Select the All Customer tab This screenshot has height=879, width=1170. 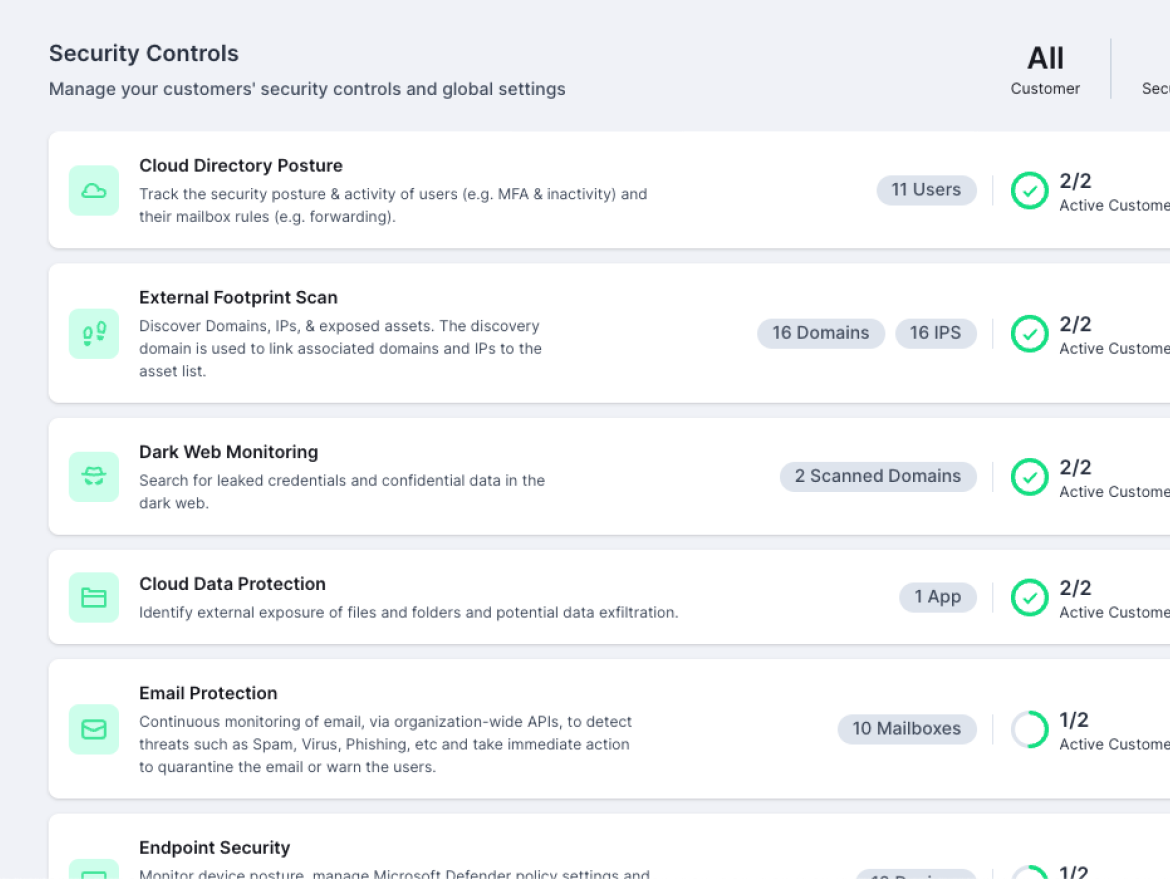[x=1045, y=70]
